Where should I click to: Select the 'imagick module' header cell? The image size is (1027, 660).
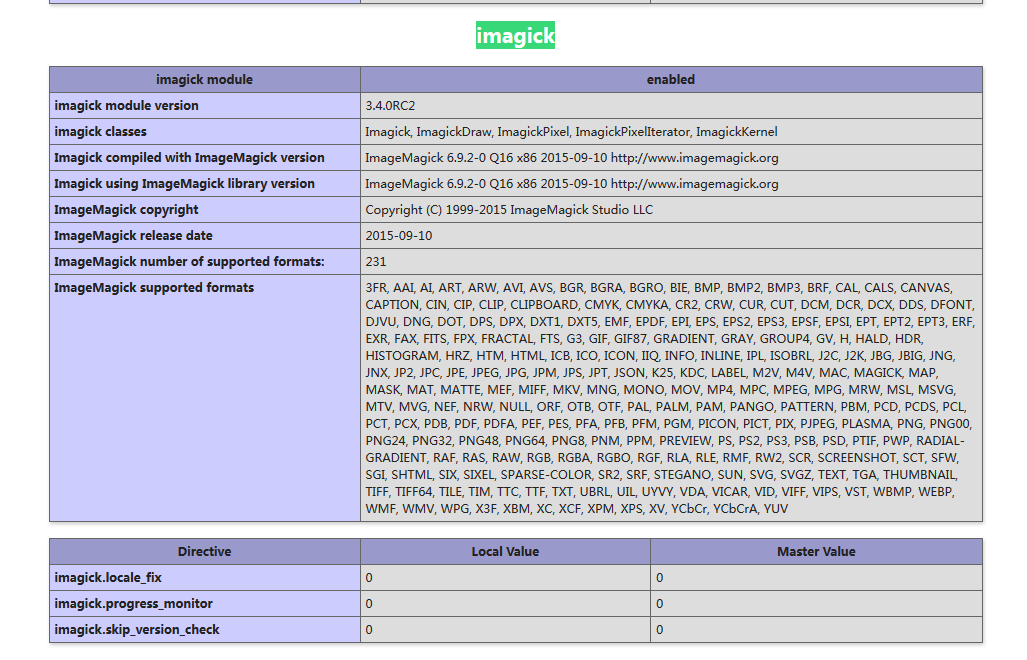[x=204, y=80]
